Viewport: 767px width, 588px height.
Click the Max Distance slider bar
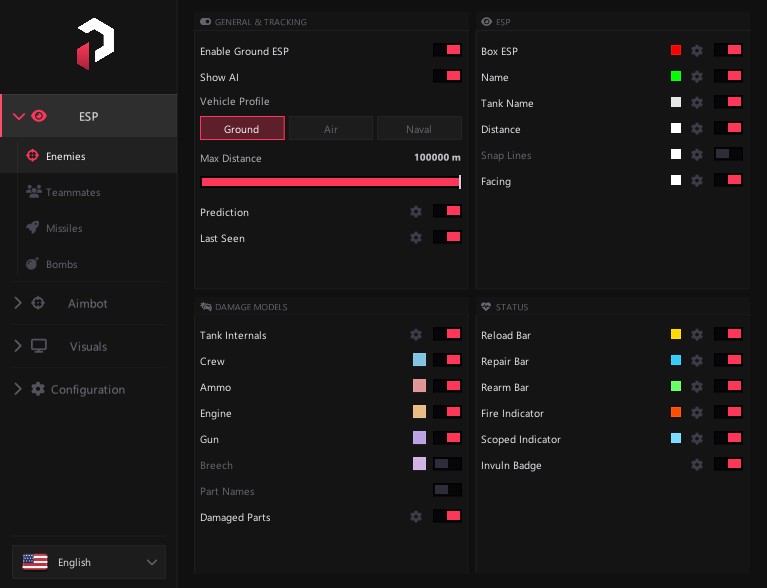click(331, 182)
